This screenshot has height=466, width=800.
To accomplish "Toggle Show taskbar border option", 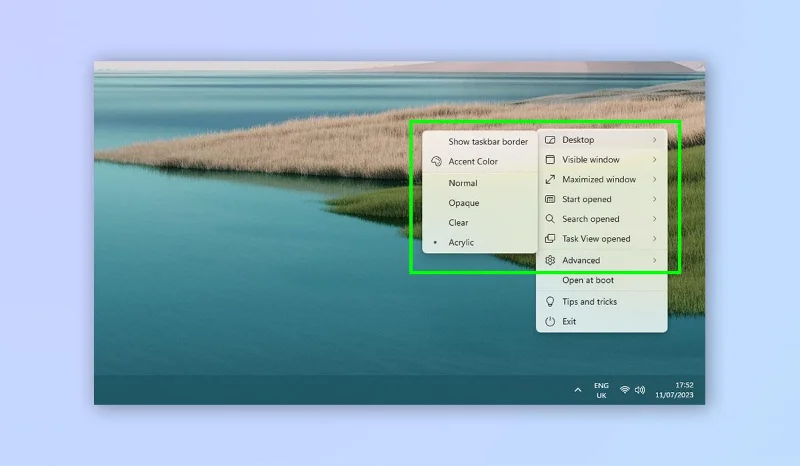I will [x=480, y=142].
